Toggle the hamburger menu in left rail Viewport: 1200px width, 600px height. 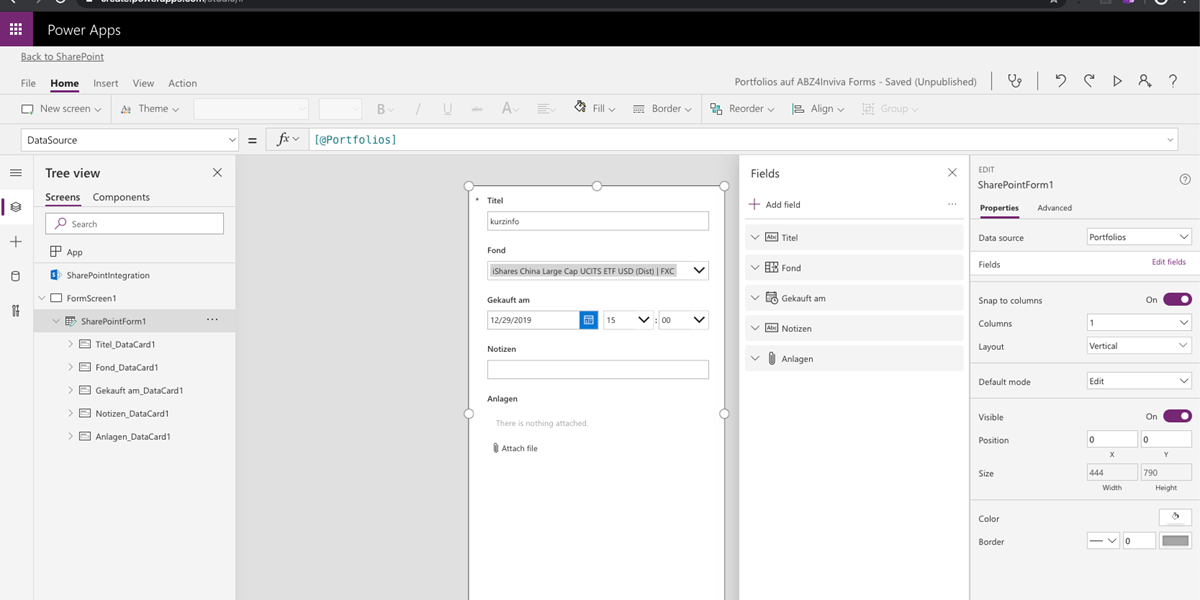(x=15, y=173)
